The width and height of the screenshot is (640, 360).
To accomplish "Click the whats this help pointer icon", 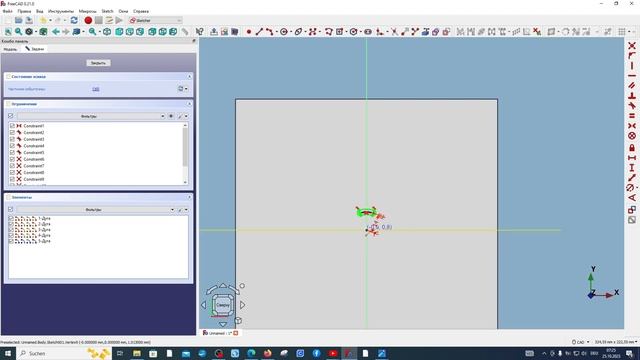I will 199,31.
